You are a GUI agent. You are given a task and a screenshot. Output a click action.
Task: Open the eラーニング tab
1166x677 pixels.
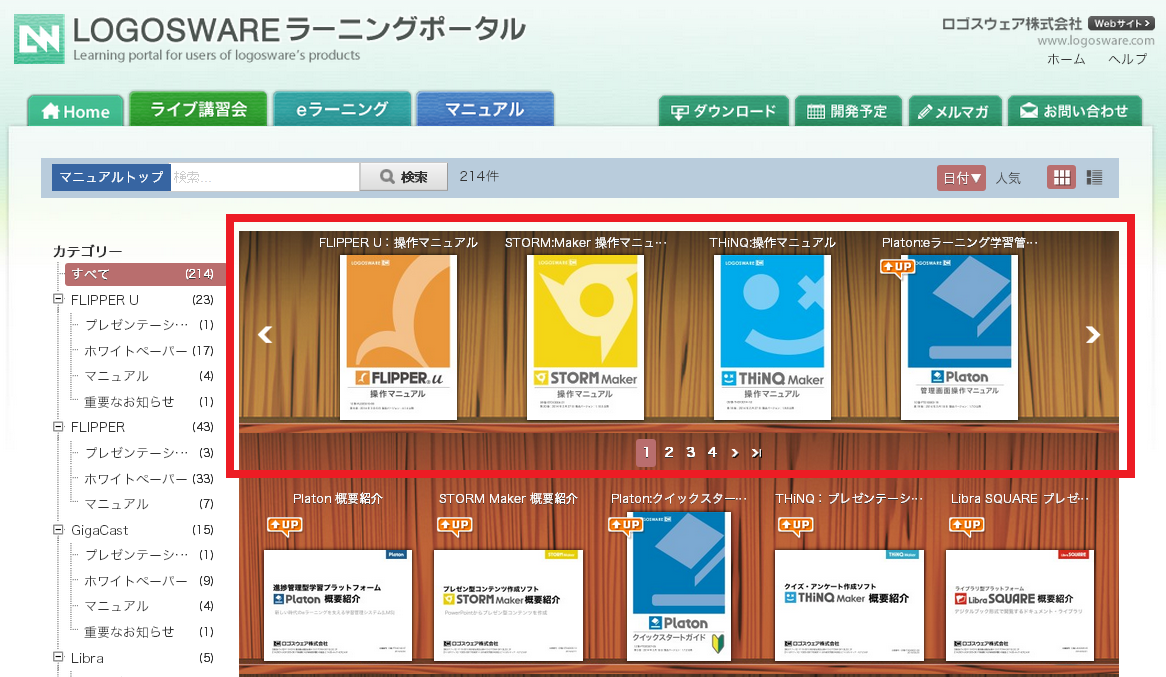coord(342,109)
